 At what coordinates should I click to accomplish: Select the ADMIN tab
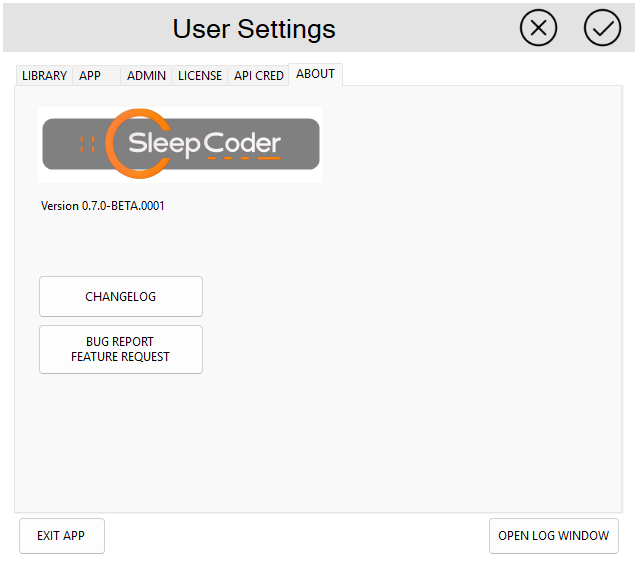(x=146, y=75)
